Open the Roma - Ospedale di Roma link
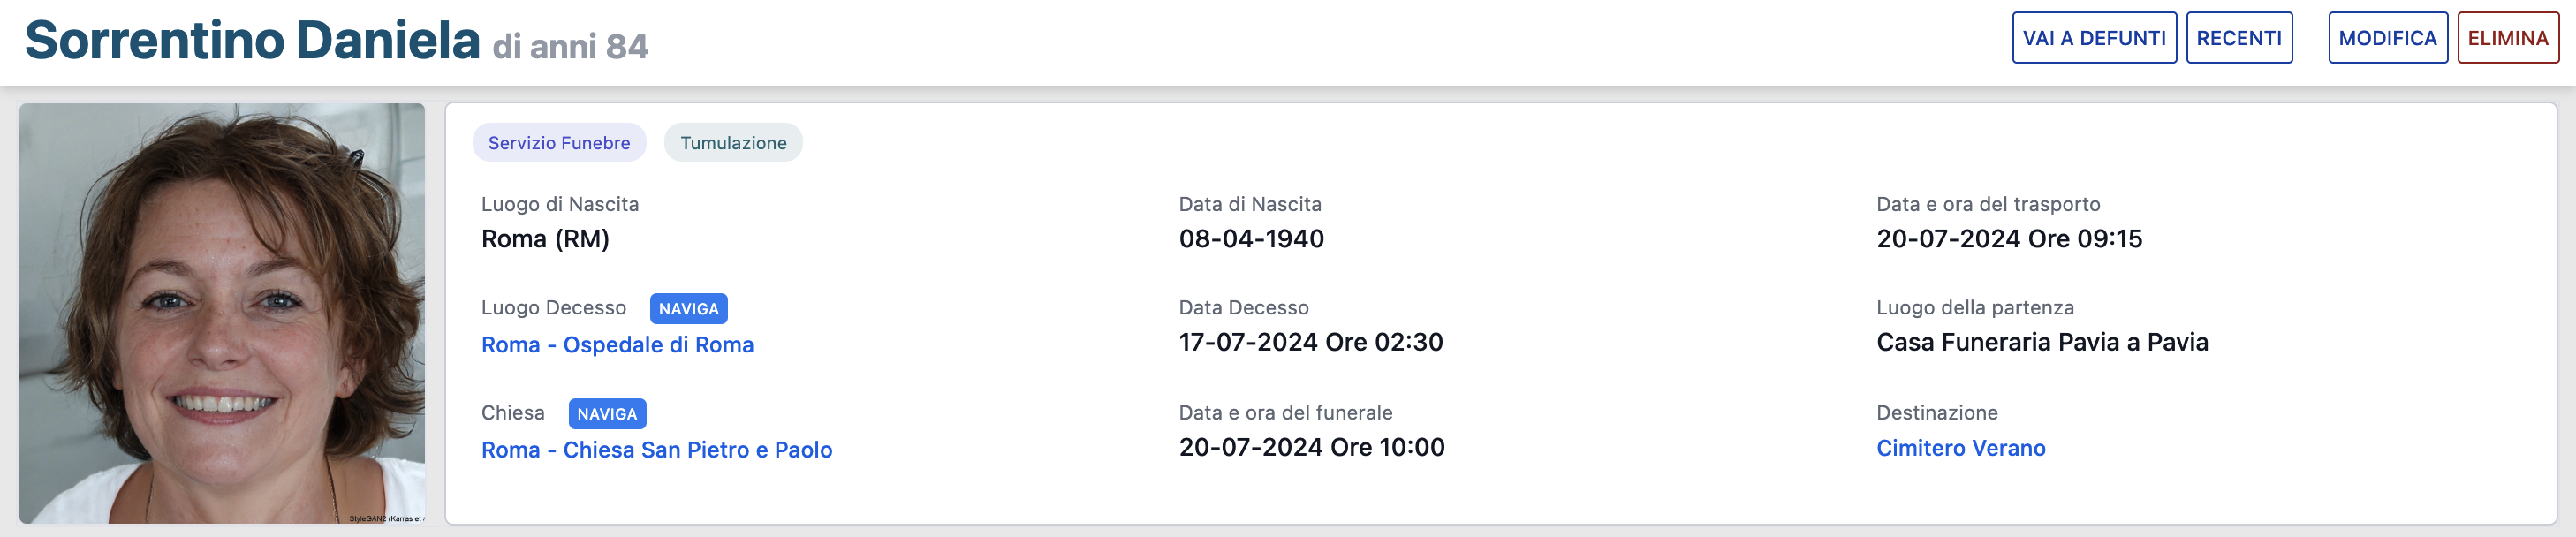The width and height of the screenshot is (2576, 537). (x=617, y=345)
